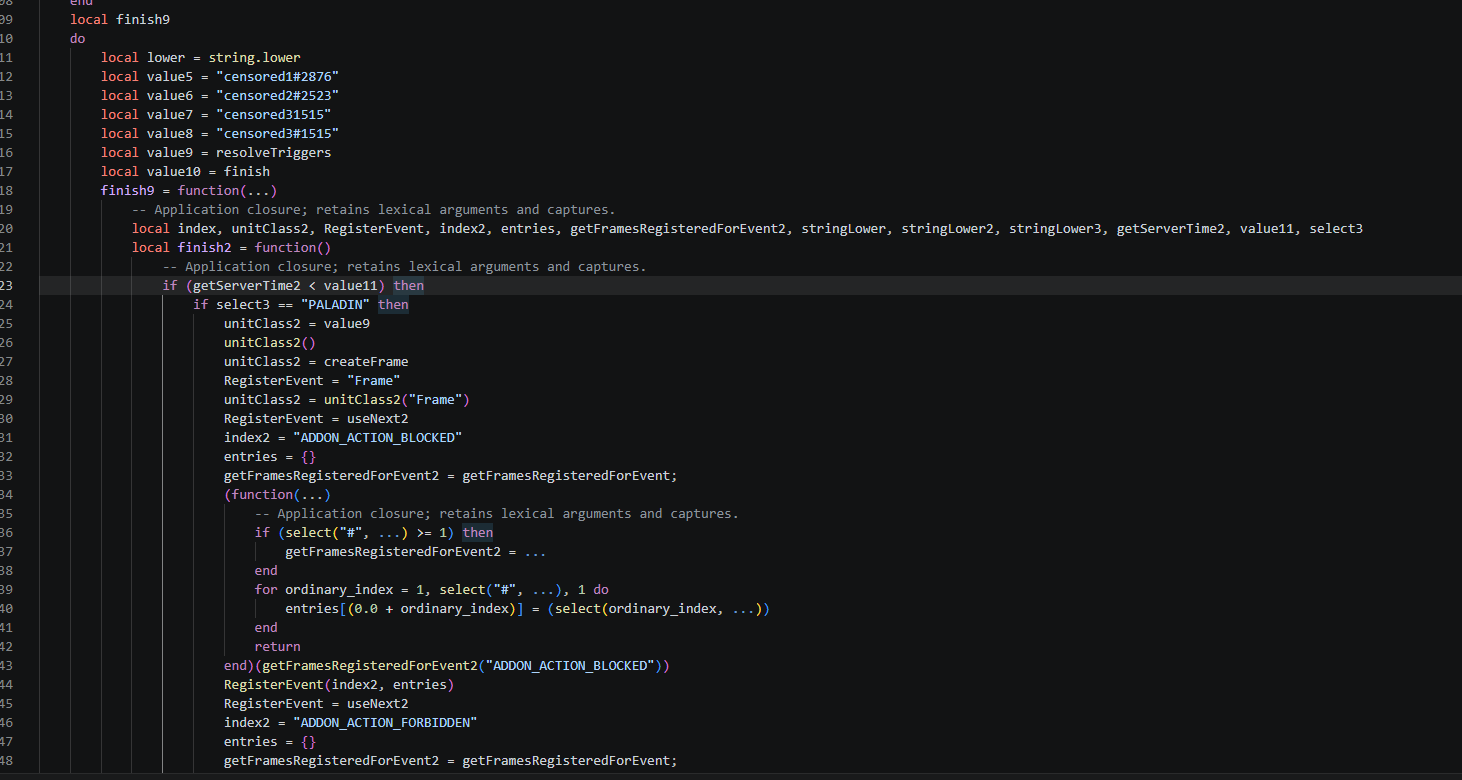1462x780 pixels.
Task: Click the string "censored3#1515"
Action: click(x=278, y=133)
